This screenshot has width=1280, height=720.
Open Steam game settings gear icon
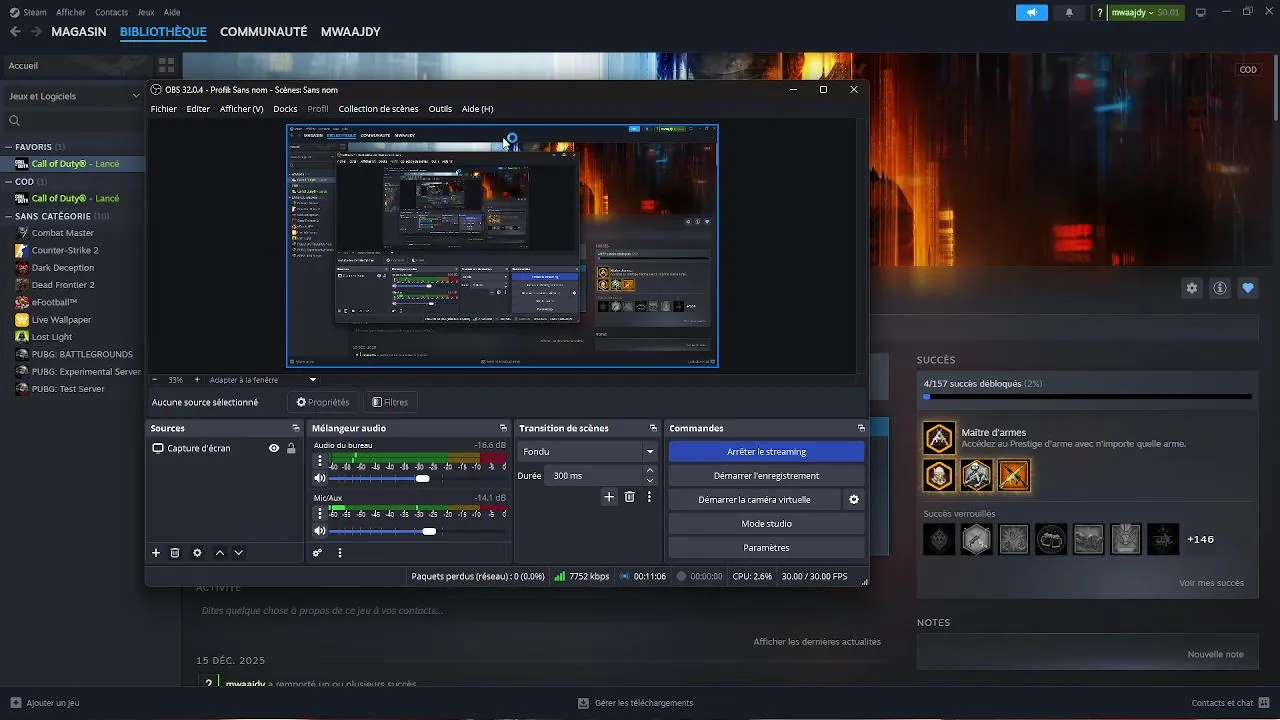pos(1192,288)
